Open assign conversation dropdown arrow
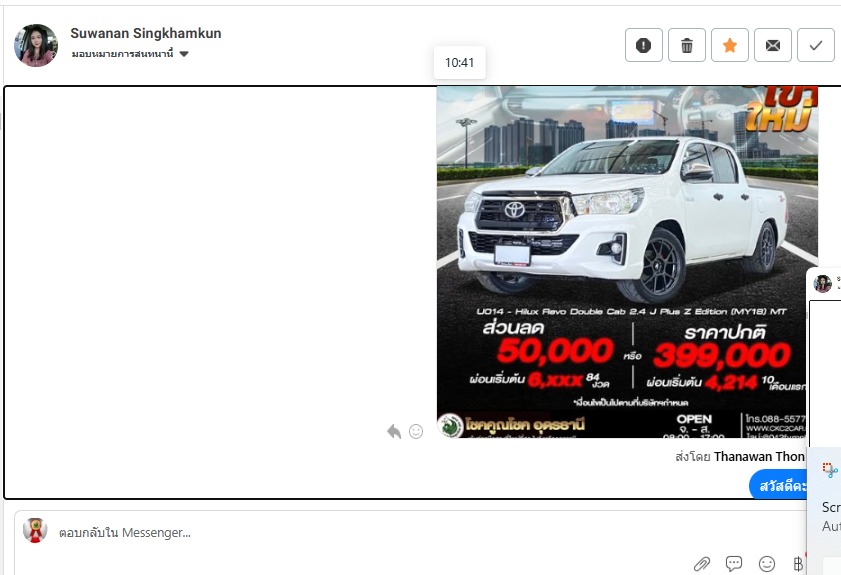 tap(184, 54)
